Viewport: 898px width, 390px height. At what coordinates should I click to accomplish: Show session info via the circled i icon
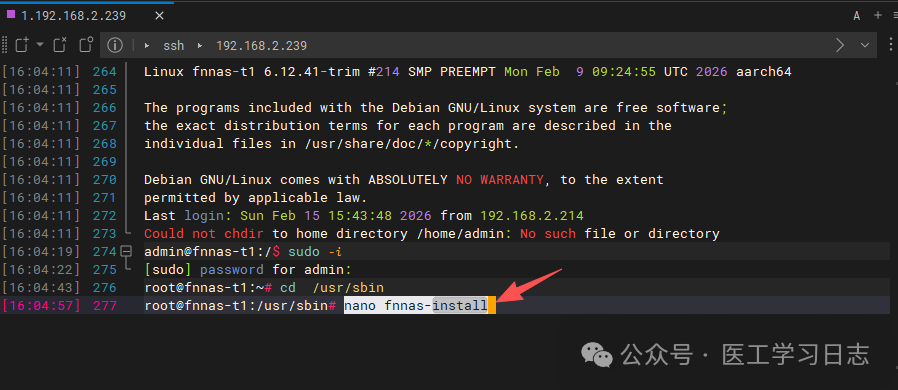(x=115, y=45)
